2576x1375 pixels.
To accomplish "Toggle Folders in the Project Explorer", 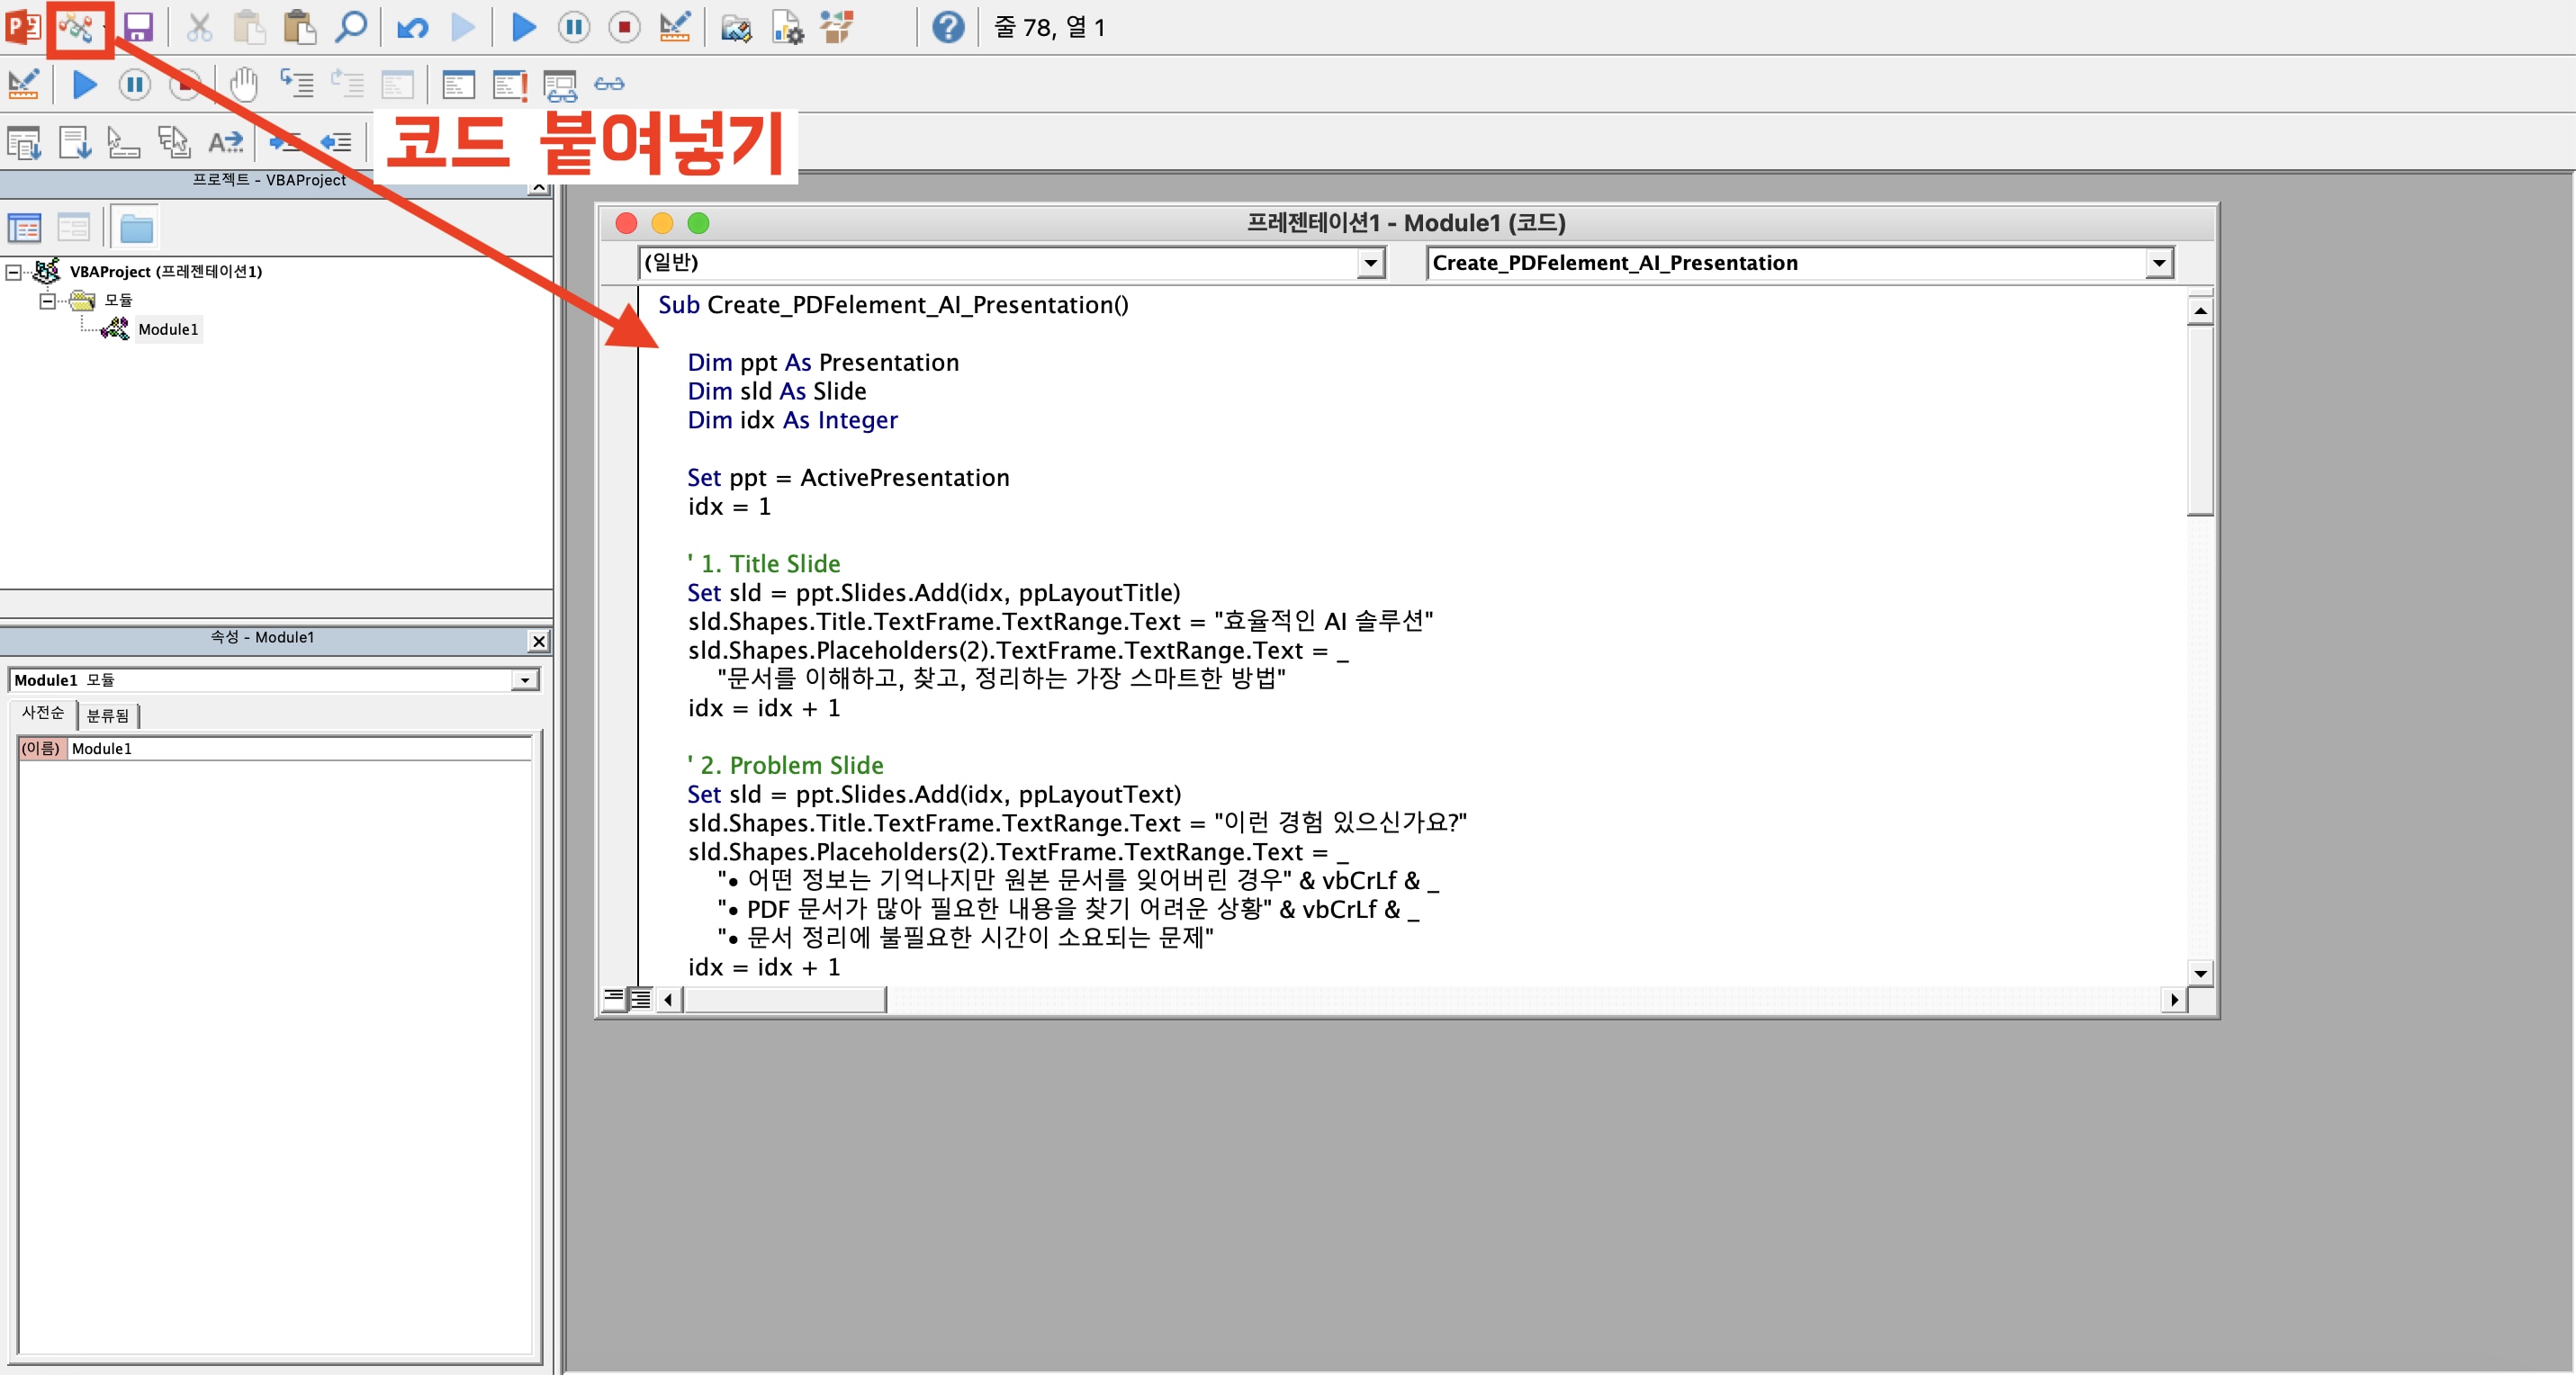I will coord(135,227).
